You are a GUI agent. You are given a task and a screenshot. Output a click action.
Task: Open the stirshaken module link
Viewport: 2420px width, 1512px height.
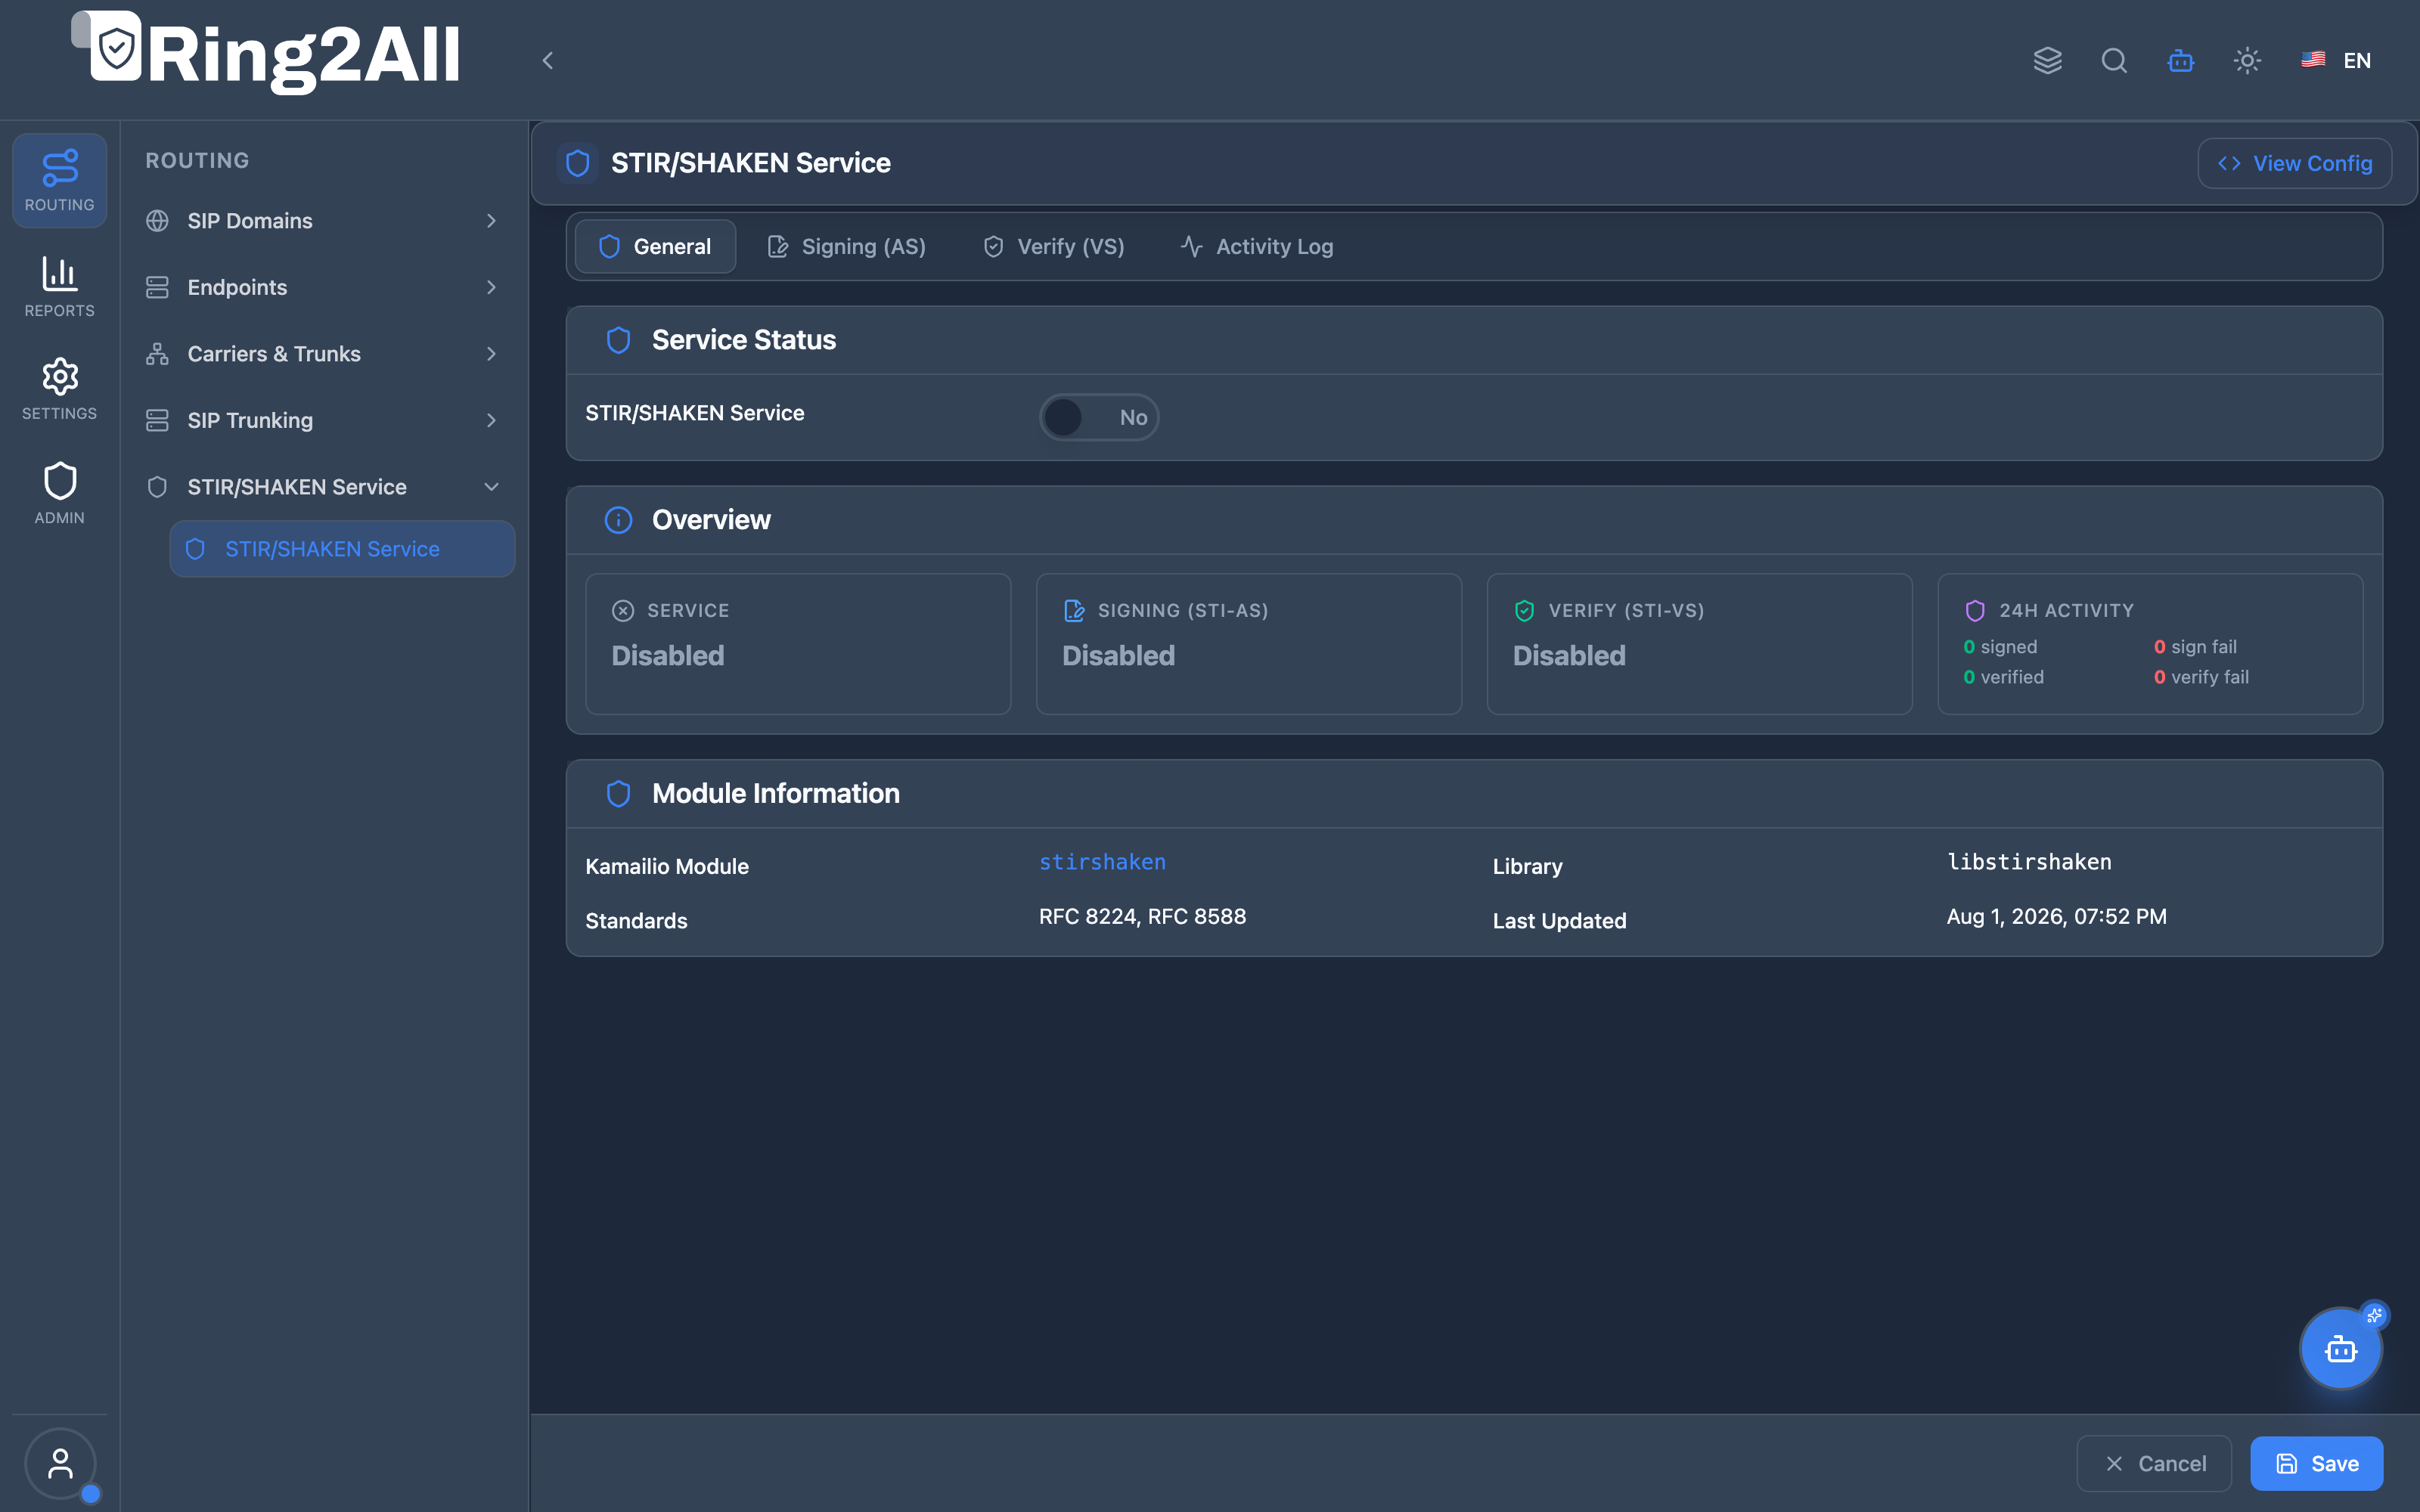1102,862
